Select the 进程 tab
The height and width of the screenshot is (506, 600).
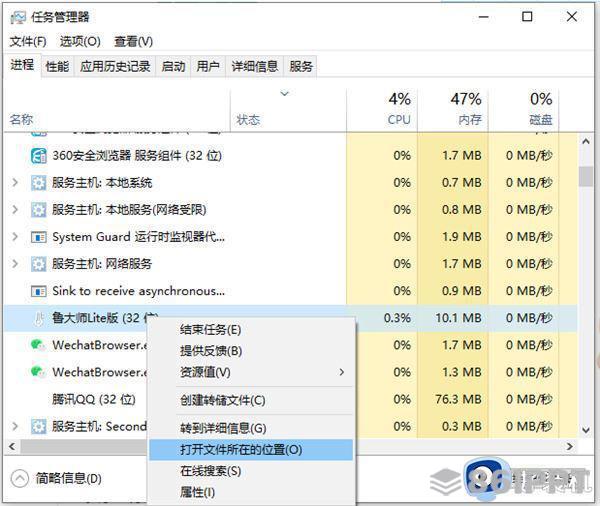point(22,65)
